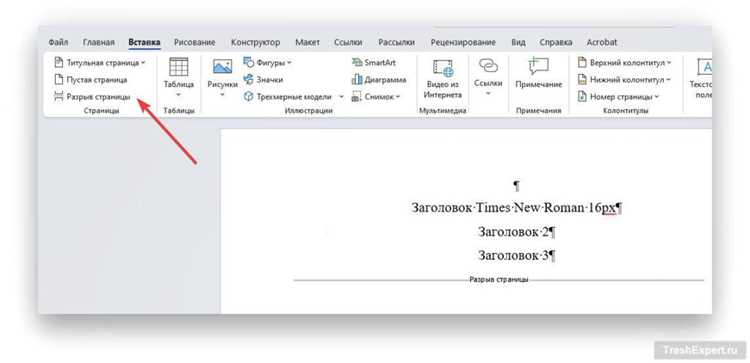Click the Ссылки chain-link icon
750x363 pixels.
point(488,66)
